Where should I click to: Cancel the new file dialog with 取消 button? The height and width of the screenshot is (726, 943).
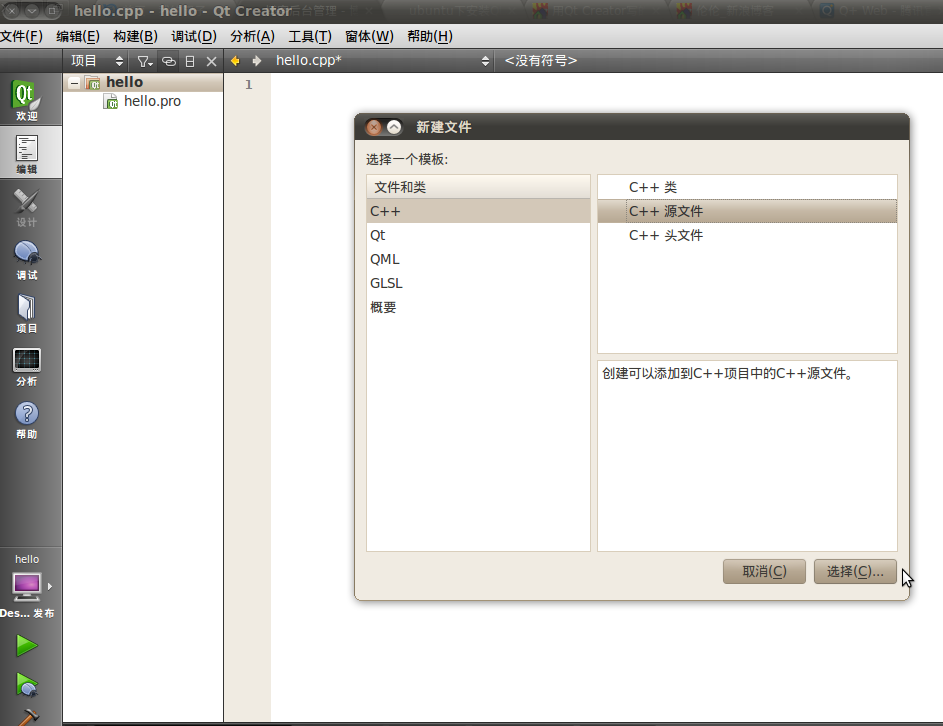[764, 571]
